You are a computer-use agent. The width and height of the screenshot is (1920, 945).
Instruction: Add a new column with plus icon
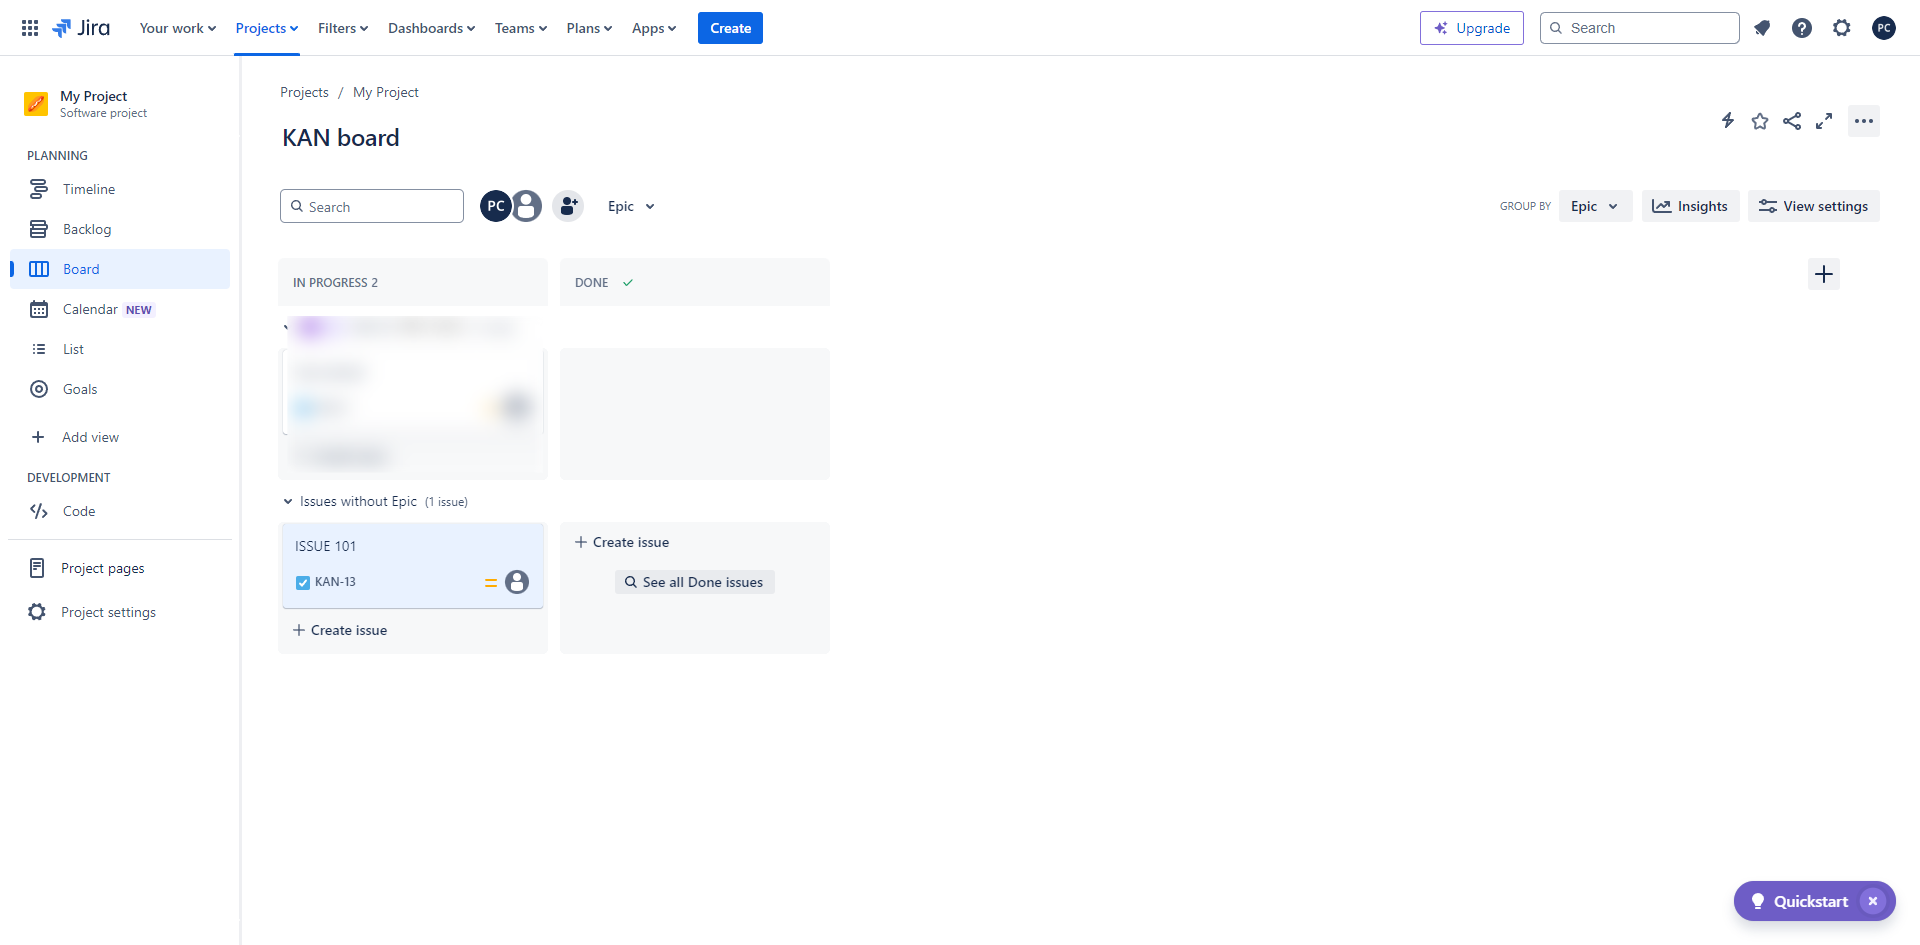1824,274
